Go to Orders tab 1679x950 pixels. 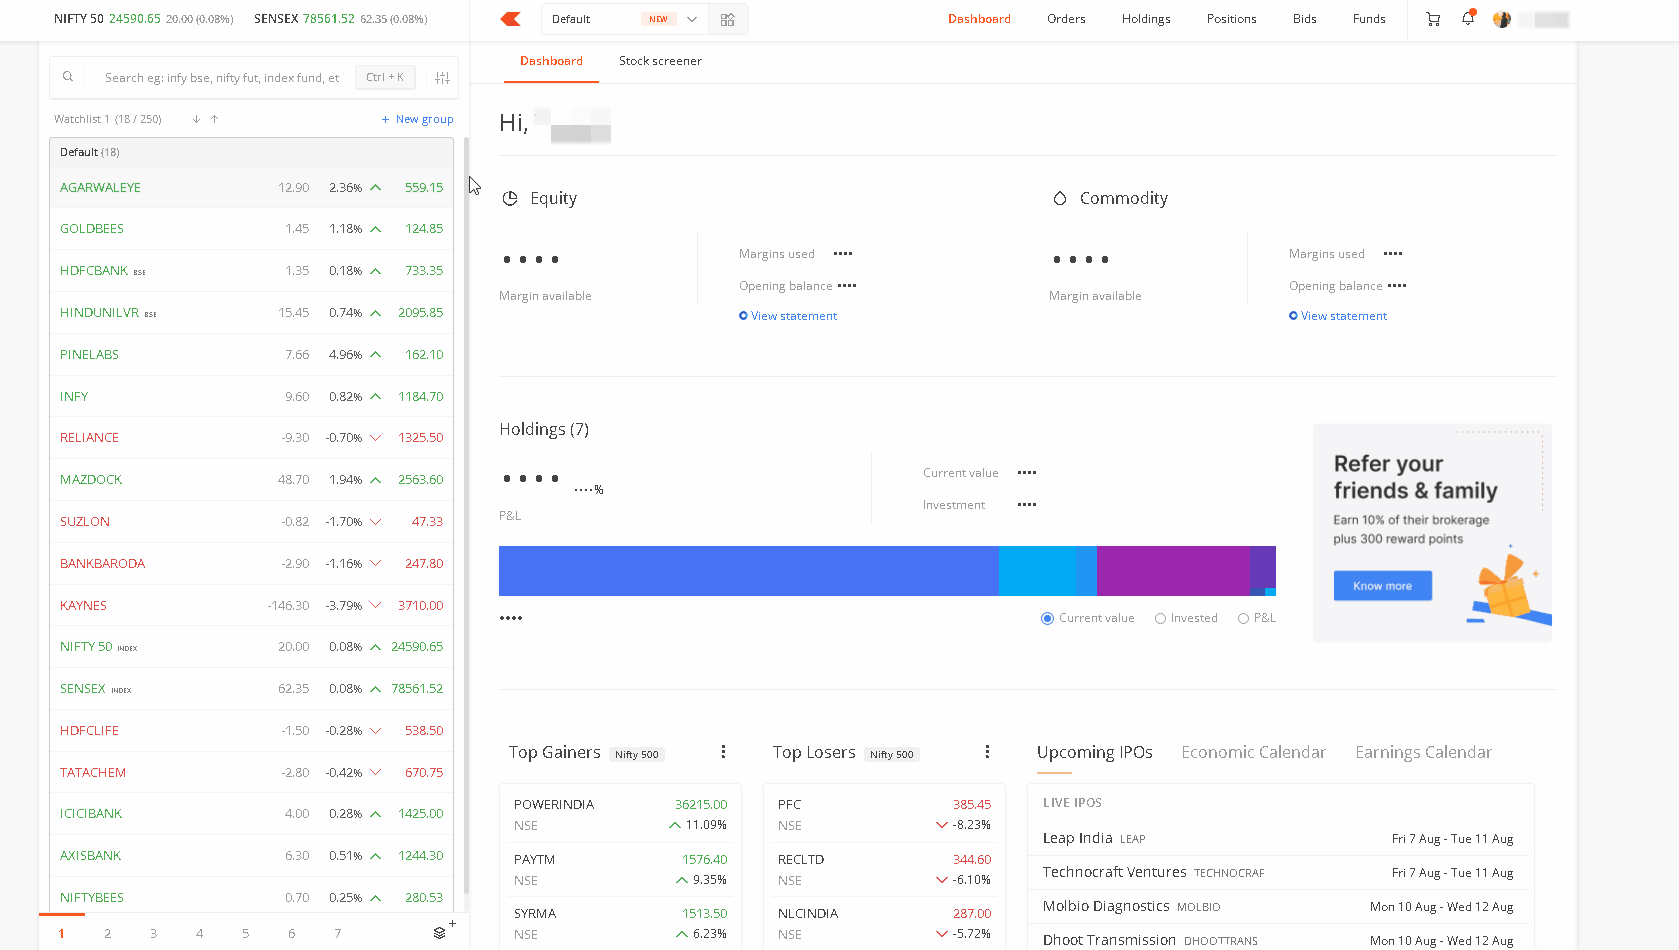1066,19
